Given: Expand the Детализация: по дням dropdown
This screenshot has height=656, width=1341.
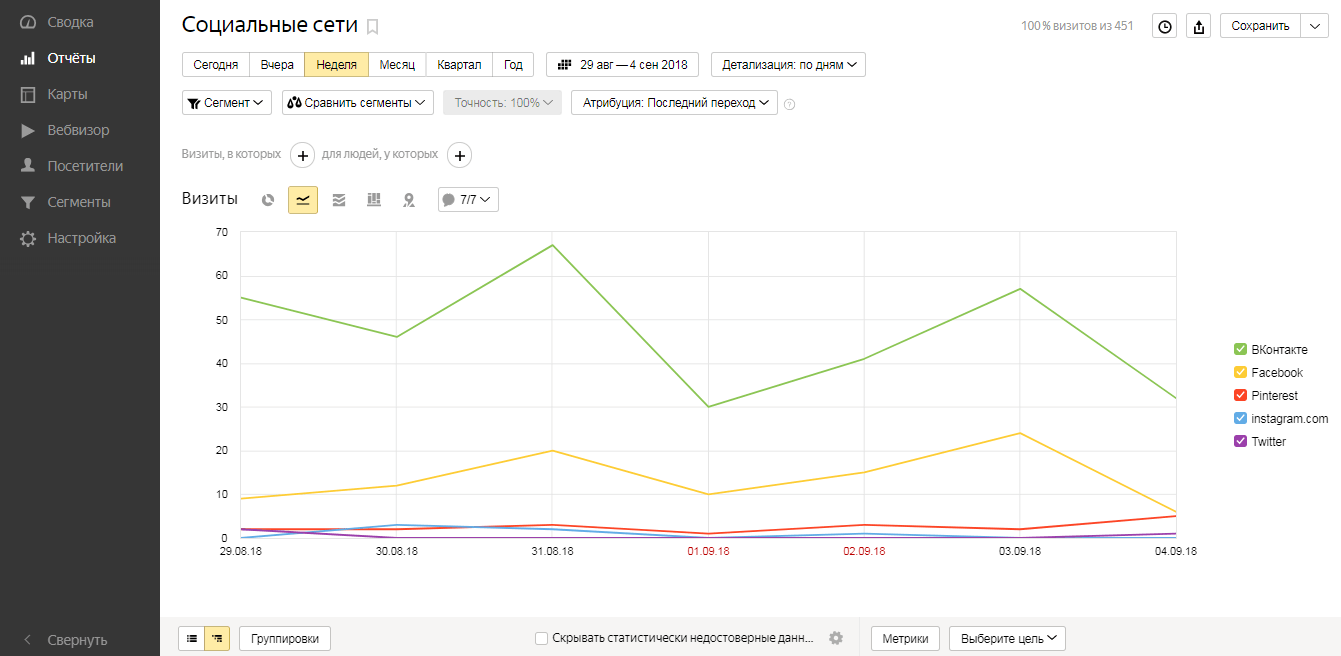Looking at the screenshot, I should click(x=788, y=65).
